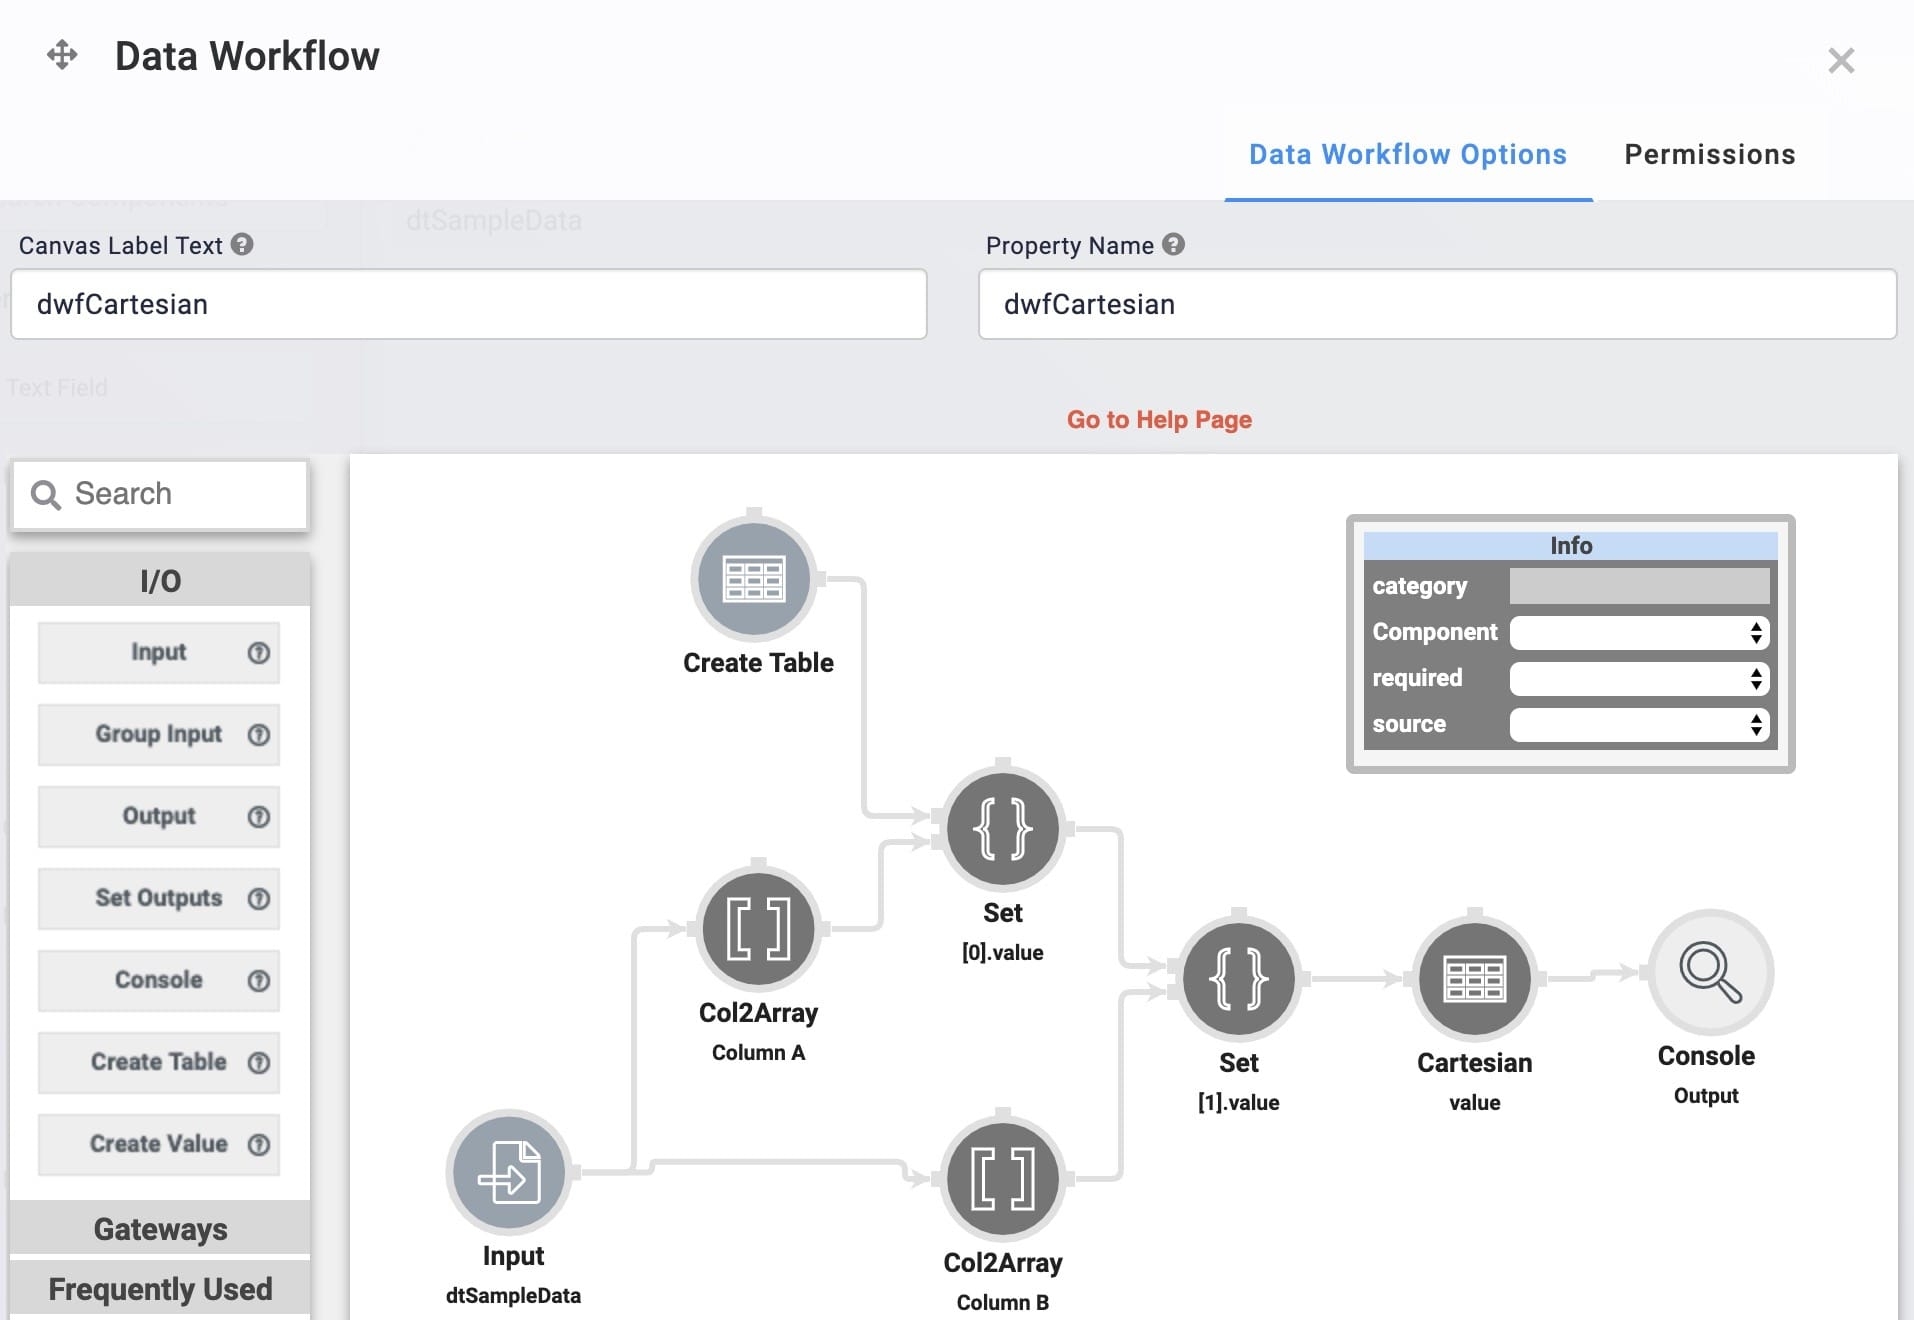Select the Cartesian value node
The width and height of the screenshot is (1914, 1320).
tap(1474, 978)
